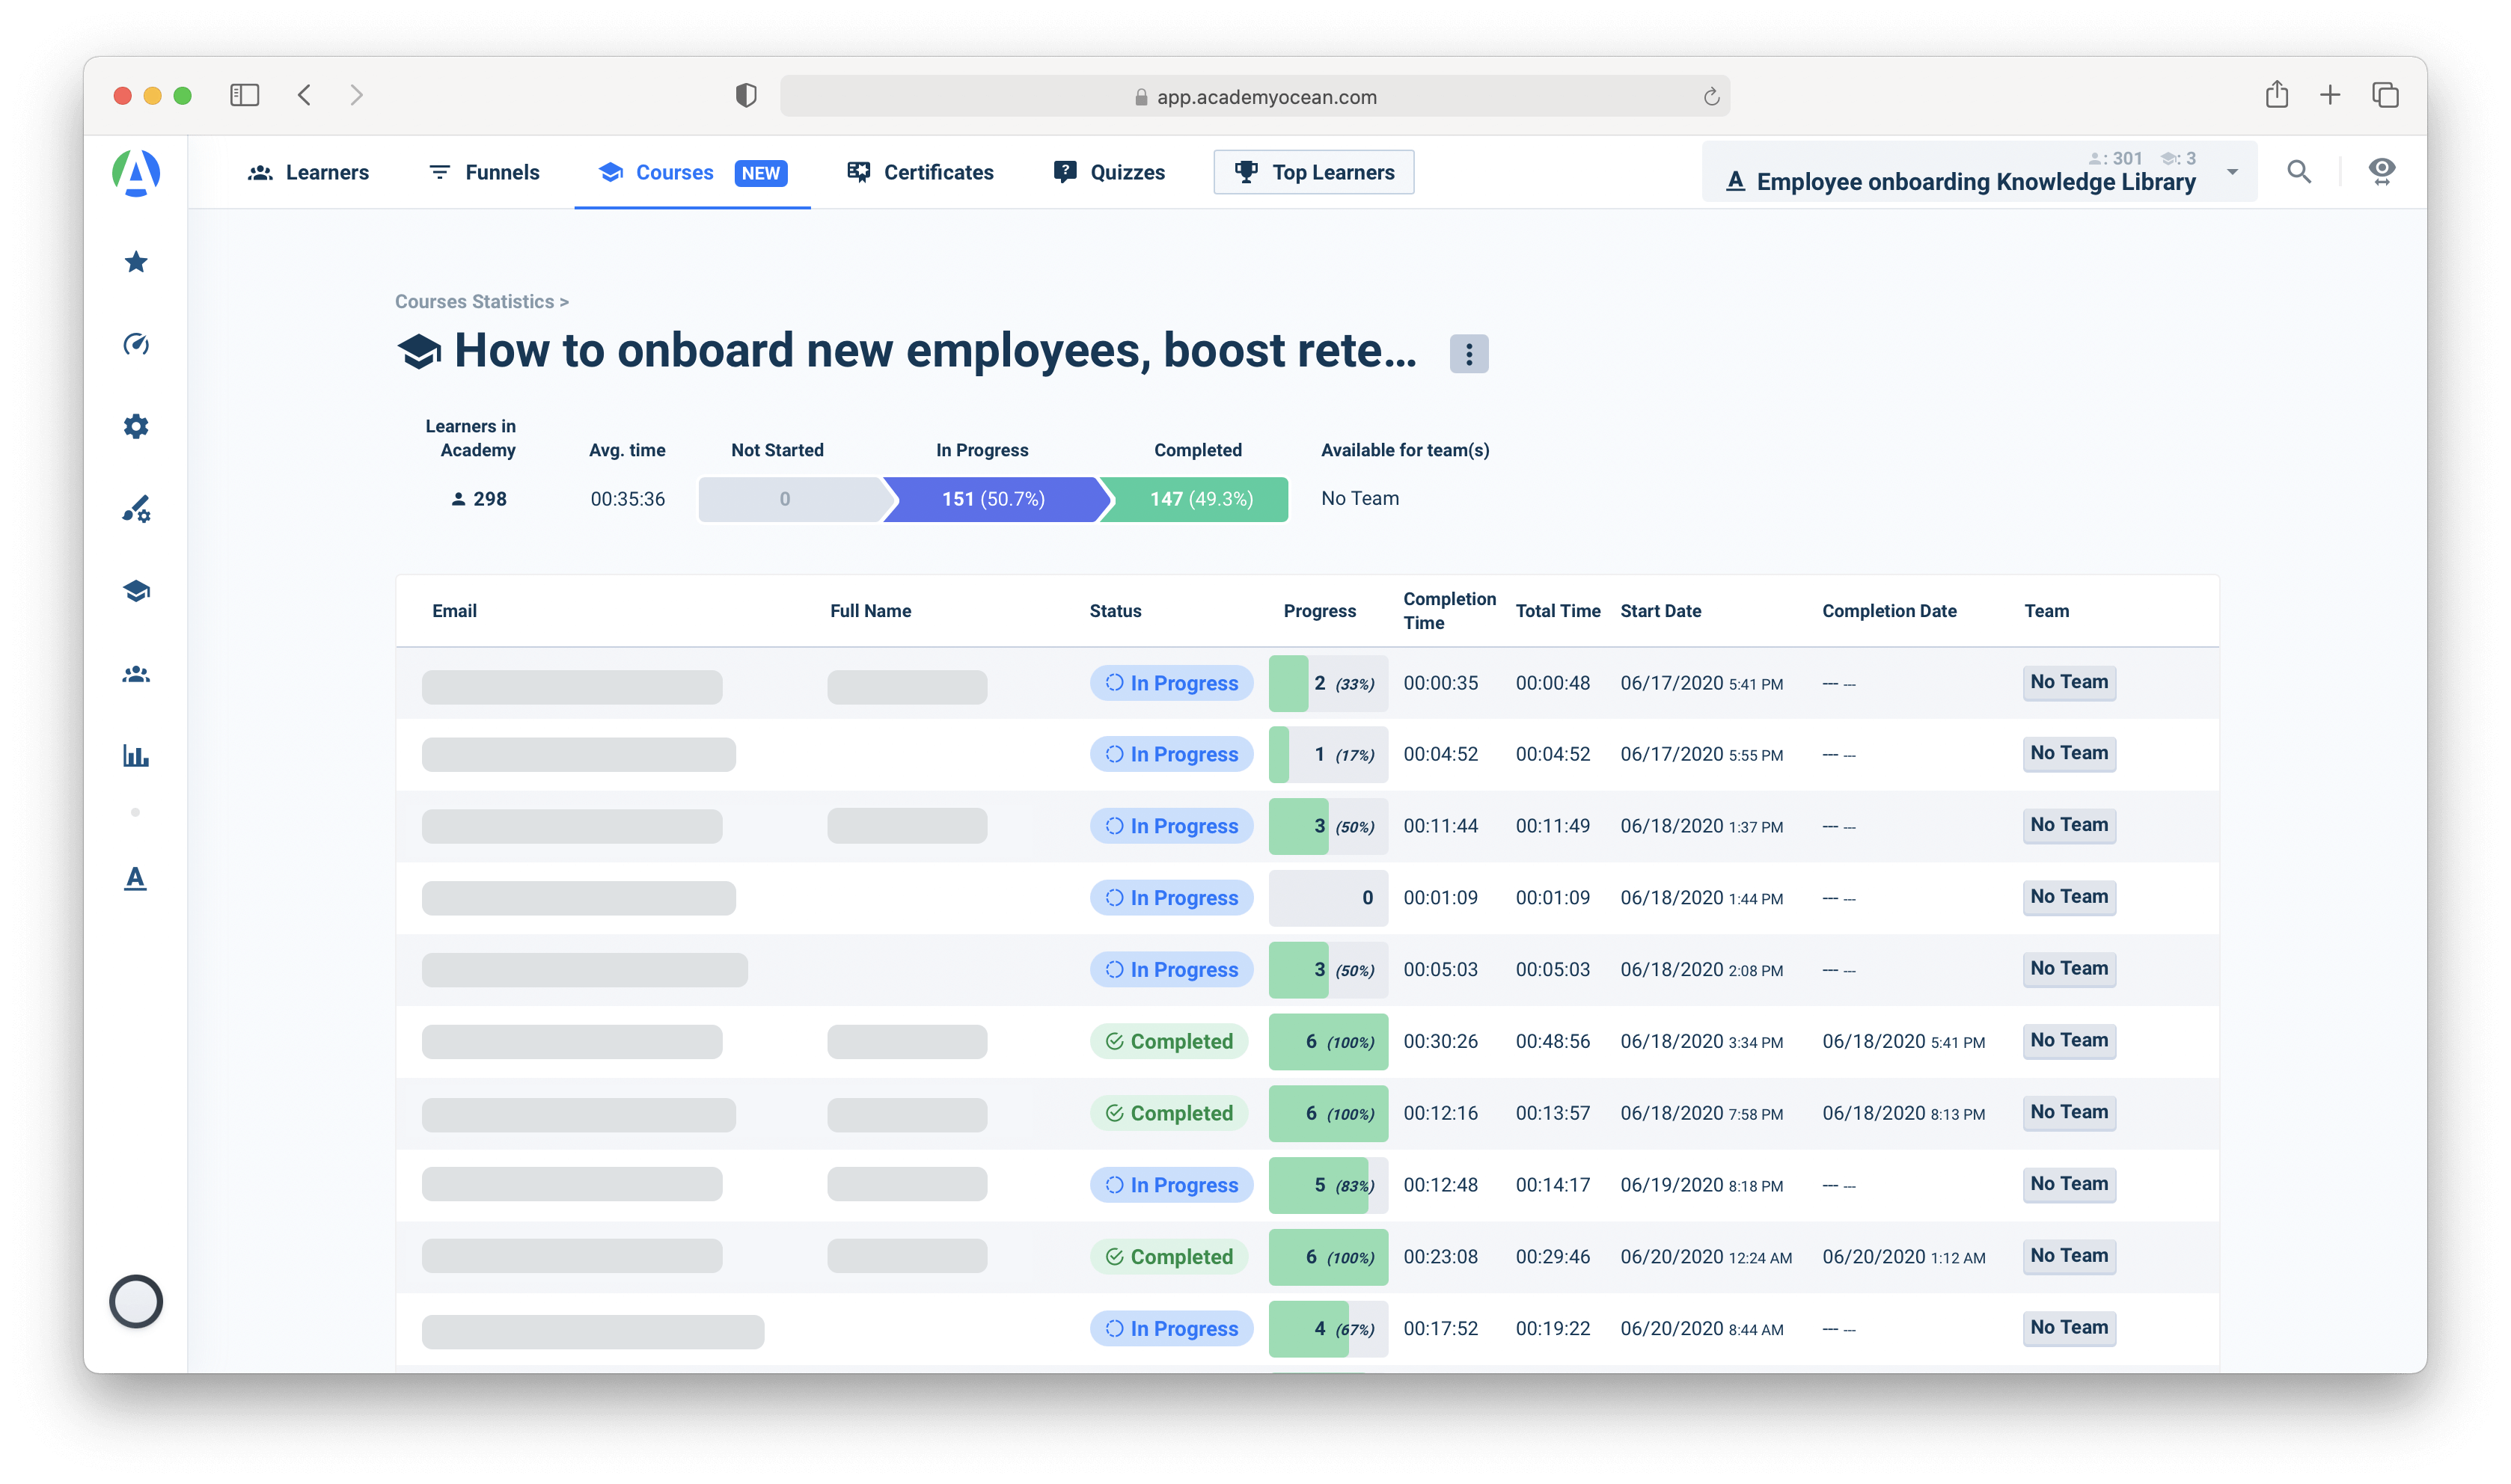
Task: Select the Courses tab
Action: pos(692,172)
